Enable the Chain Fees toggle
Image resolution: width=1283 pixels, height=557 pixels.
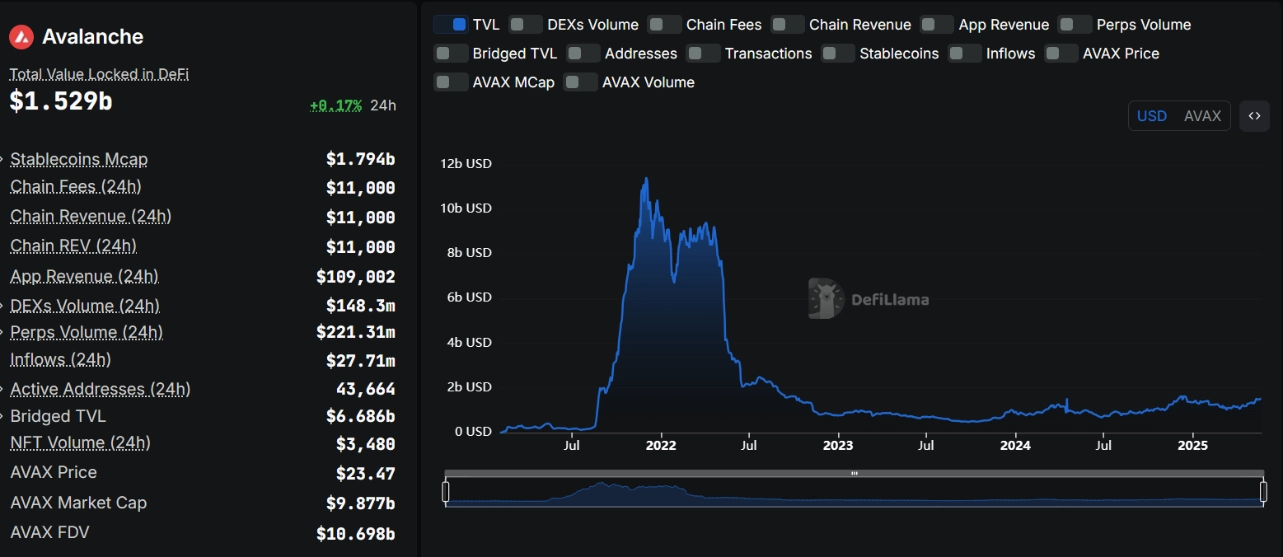[x=665, y=24]
